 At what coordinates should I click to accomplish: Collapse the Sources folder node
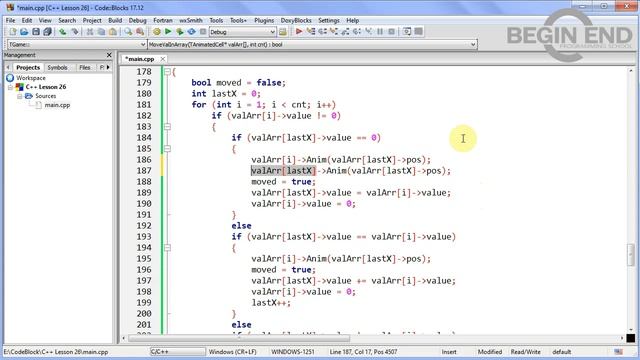(20, 96)
